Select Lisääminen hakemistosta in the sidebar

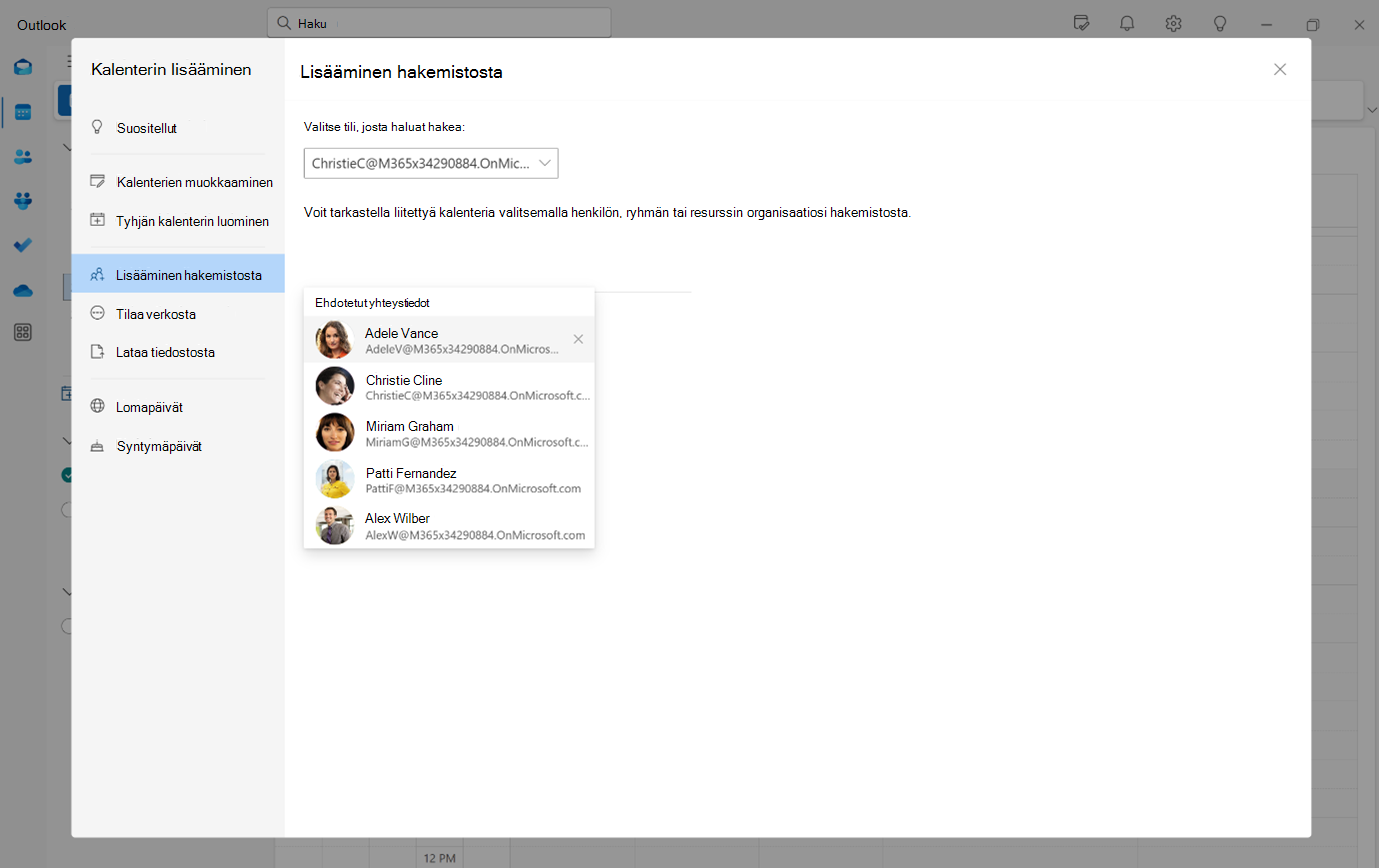click(x=178, y=274)
